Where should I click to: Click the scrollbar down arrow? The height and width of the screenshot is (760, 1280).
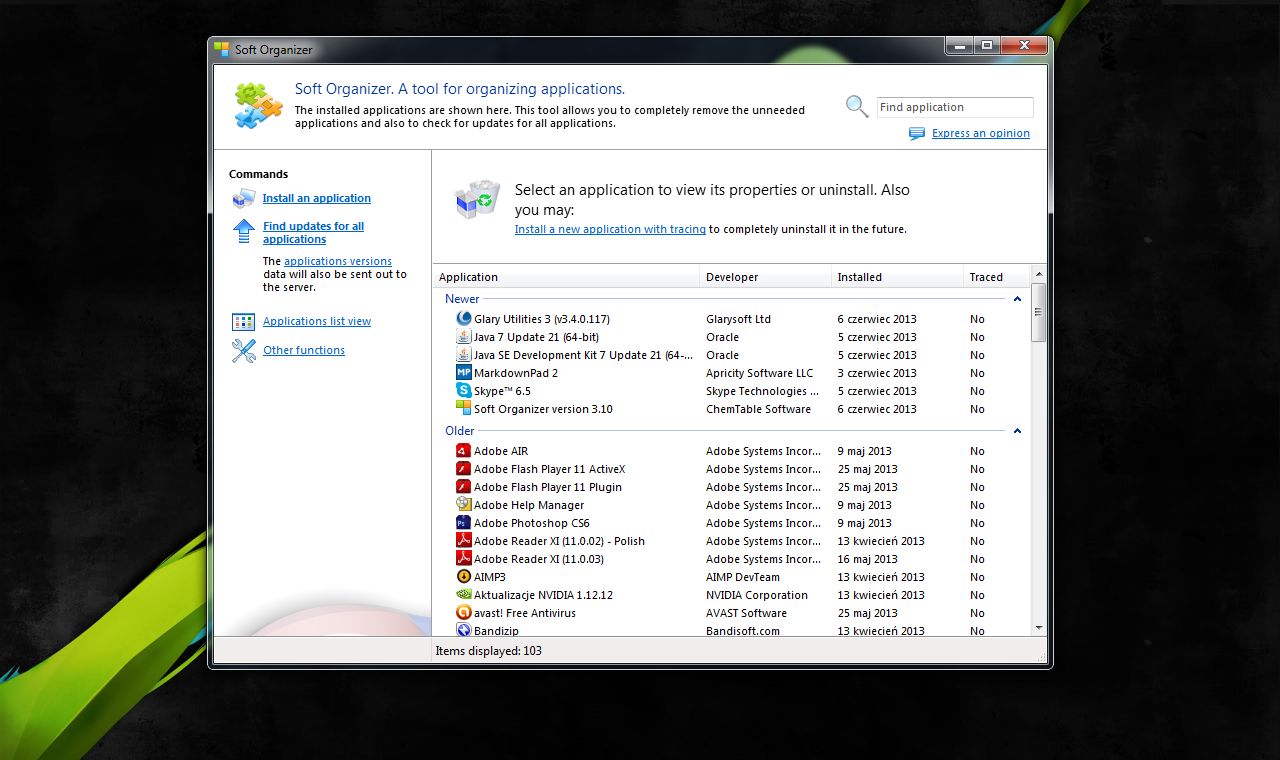1039,627
